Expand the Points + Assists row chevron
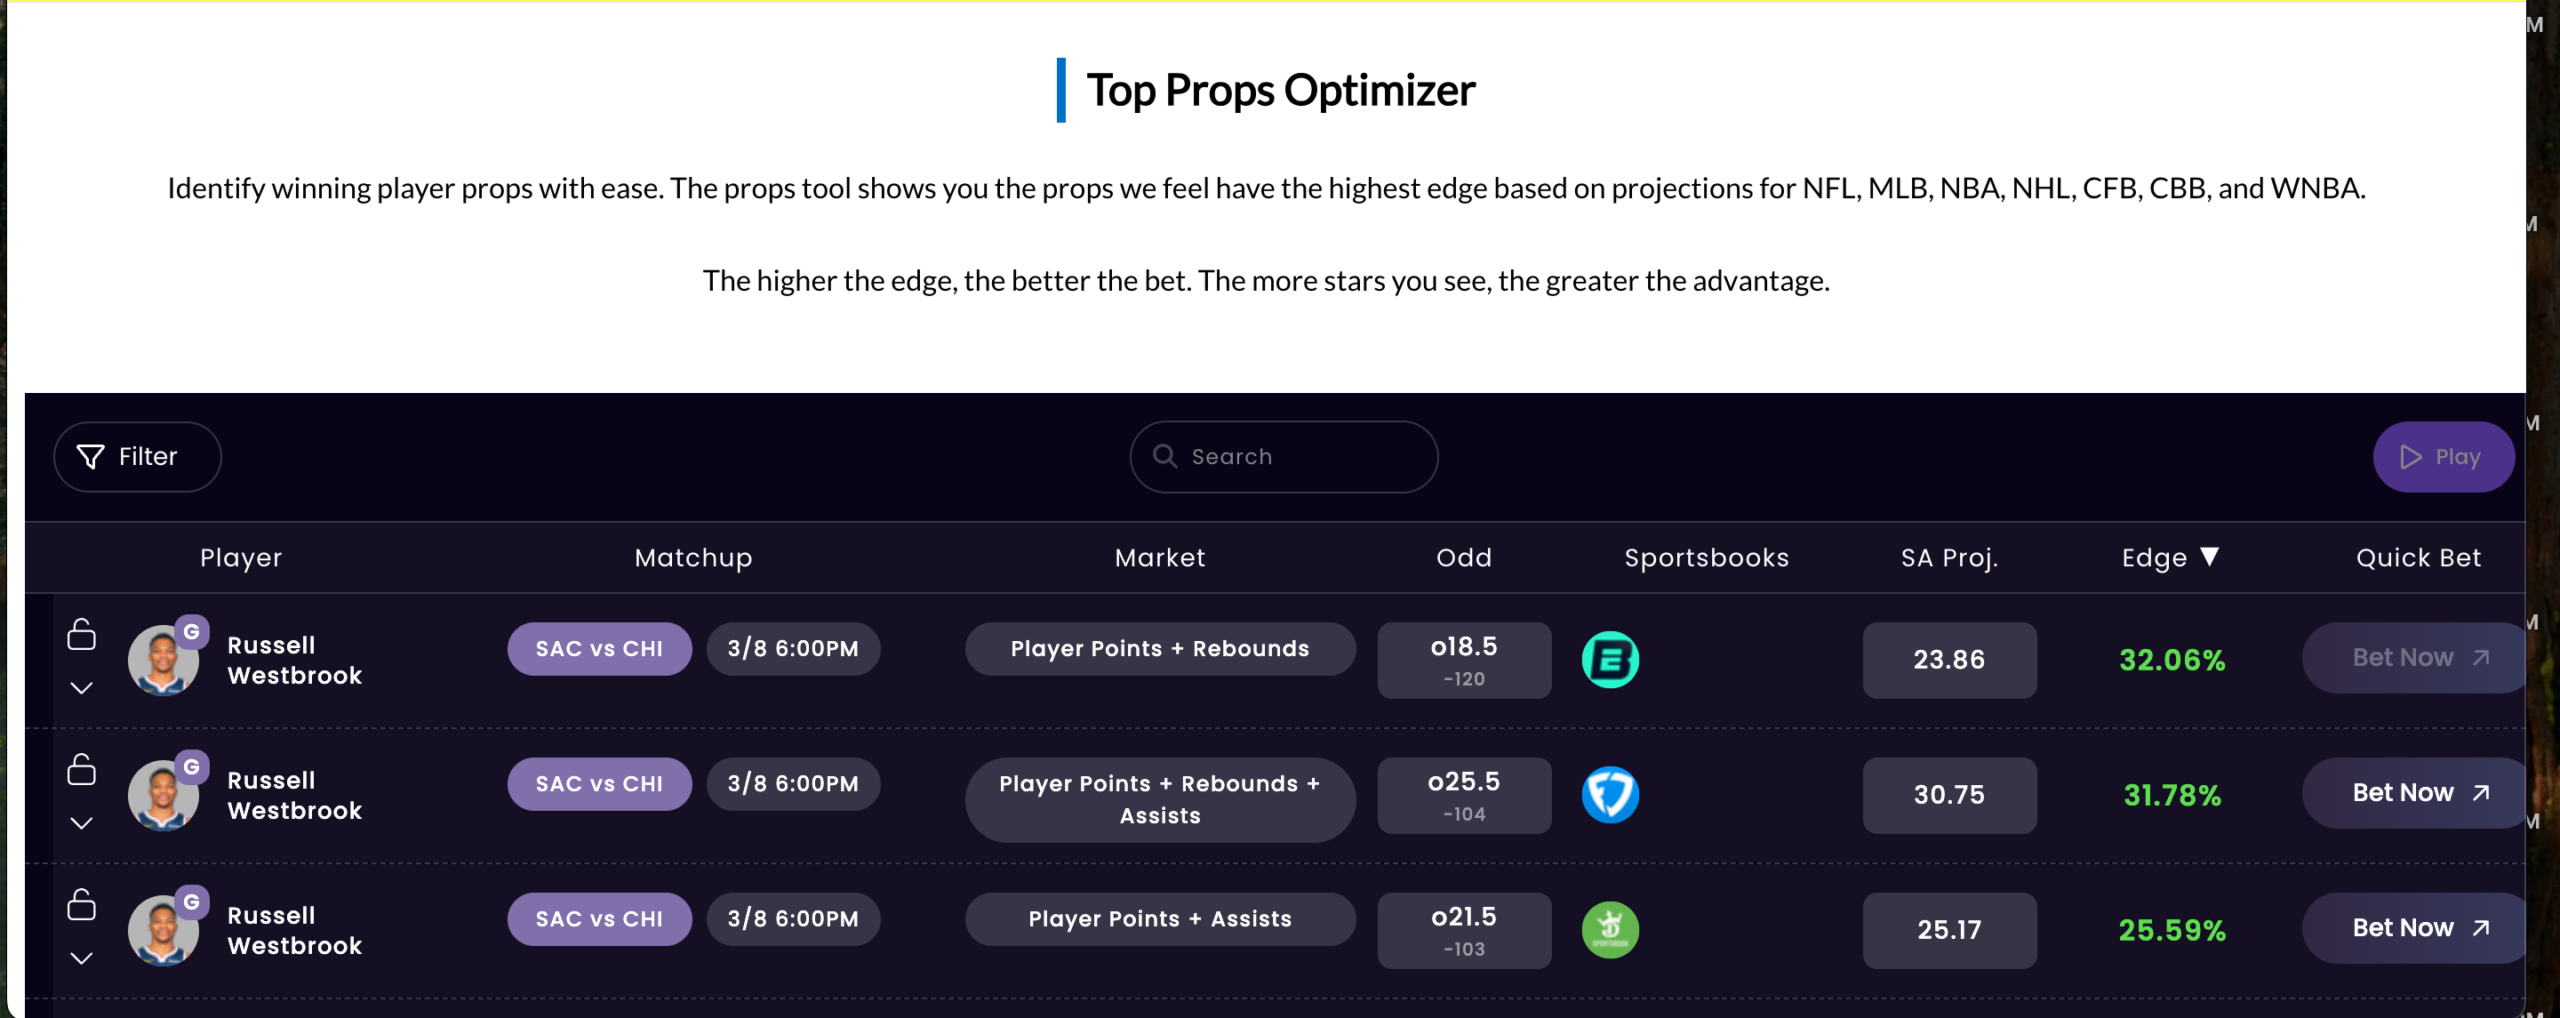The width and height of the screenshot is (2560, 1018). click(x=82, y=958)
